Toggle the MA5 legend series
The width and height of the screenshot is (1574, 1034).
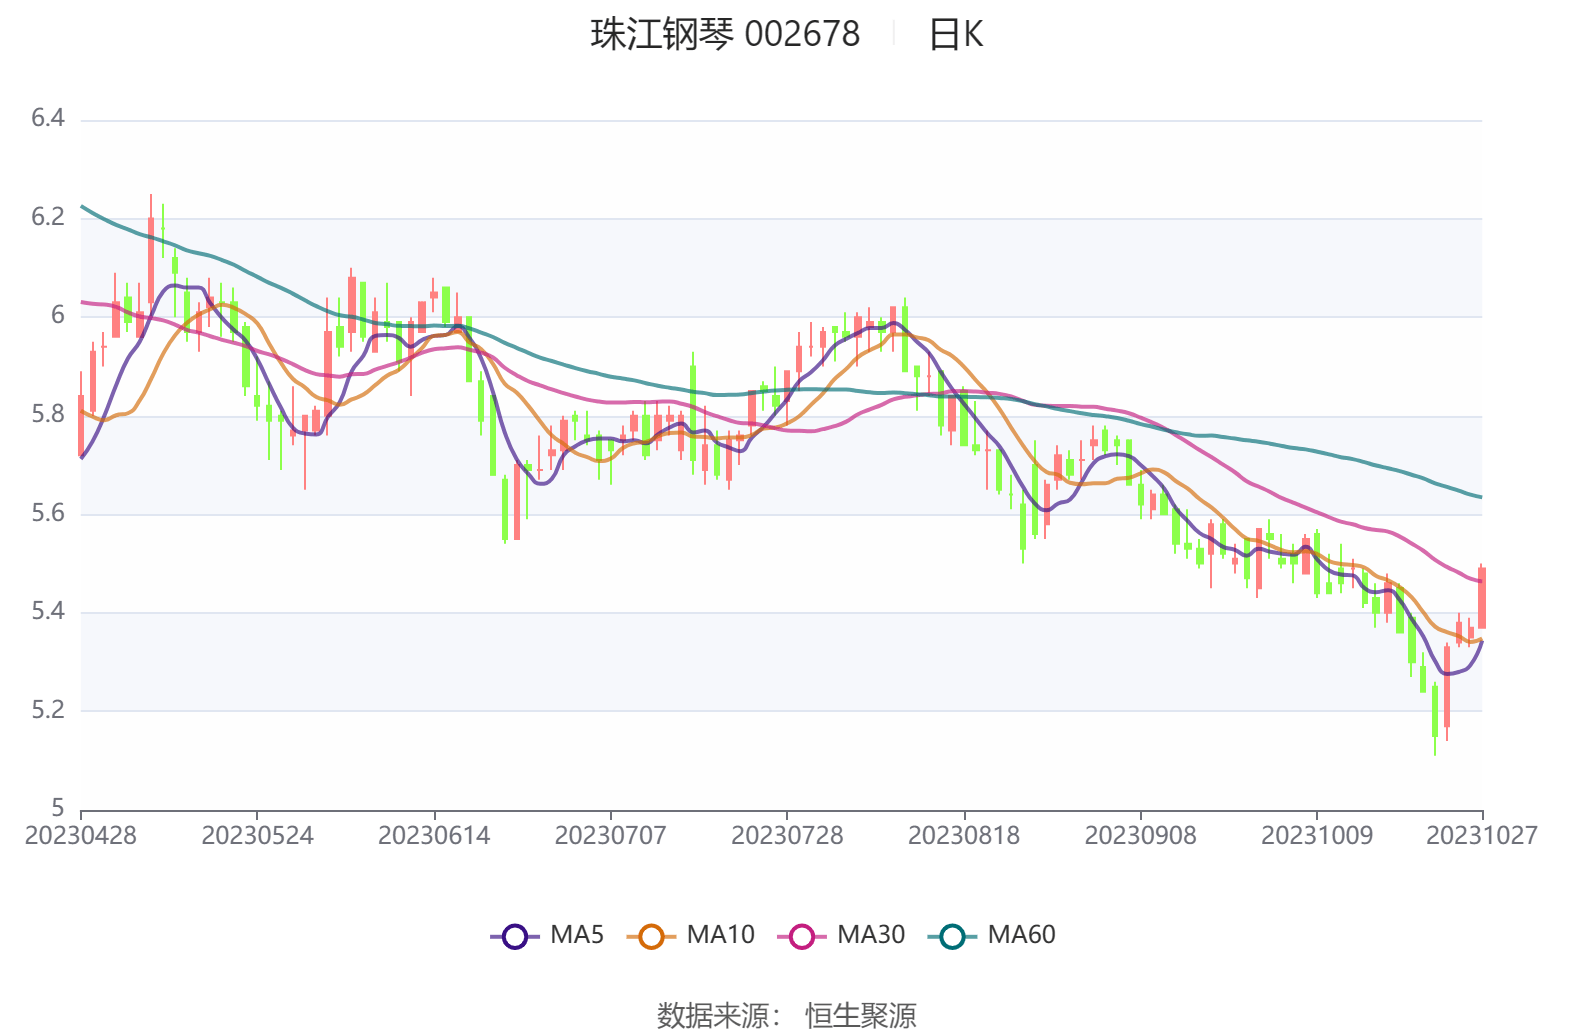(x=547, y=936)
